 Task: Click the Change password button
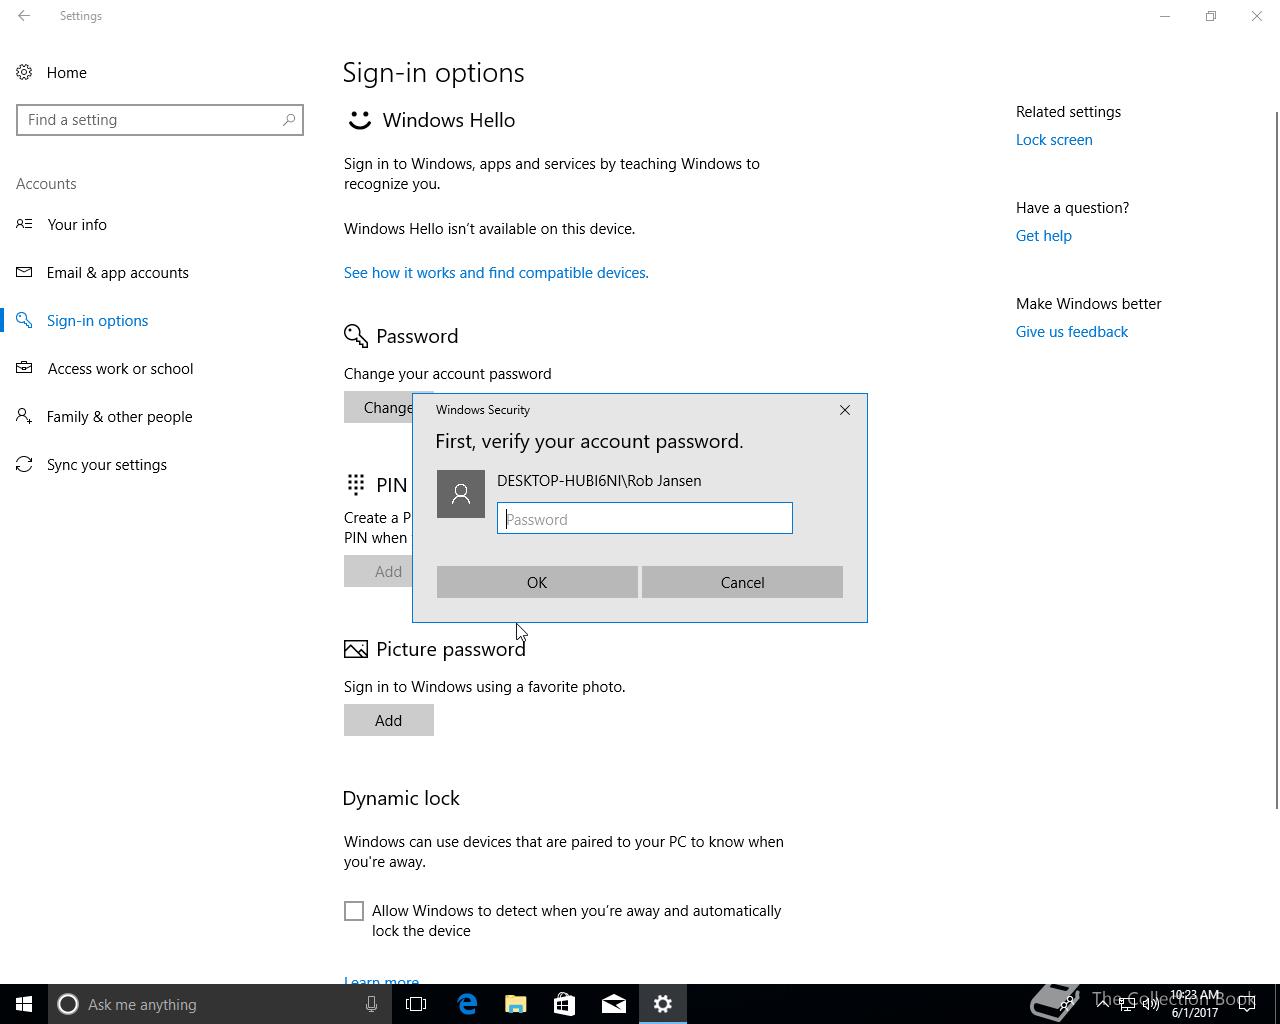[x=378, y=407]
